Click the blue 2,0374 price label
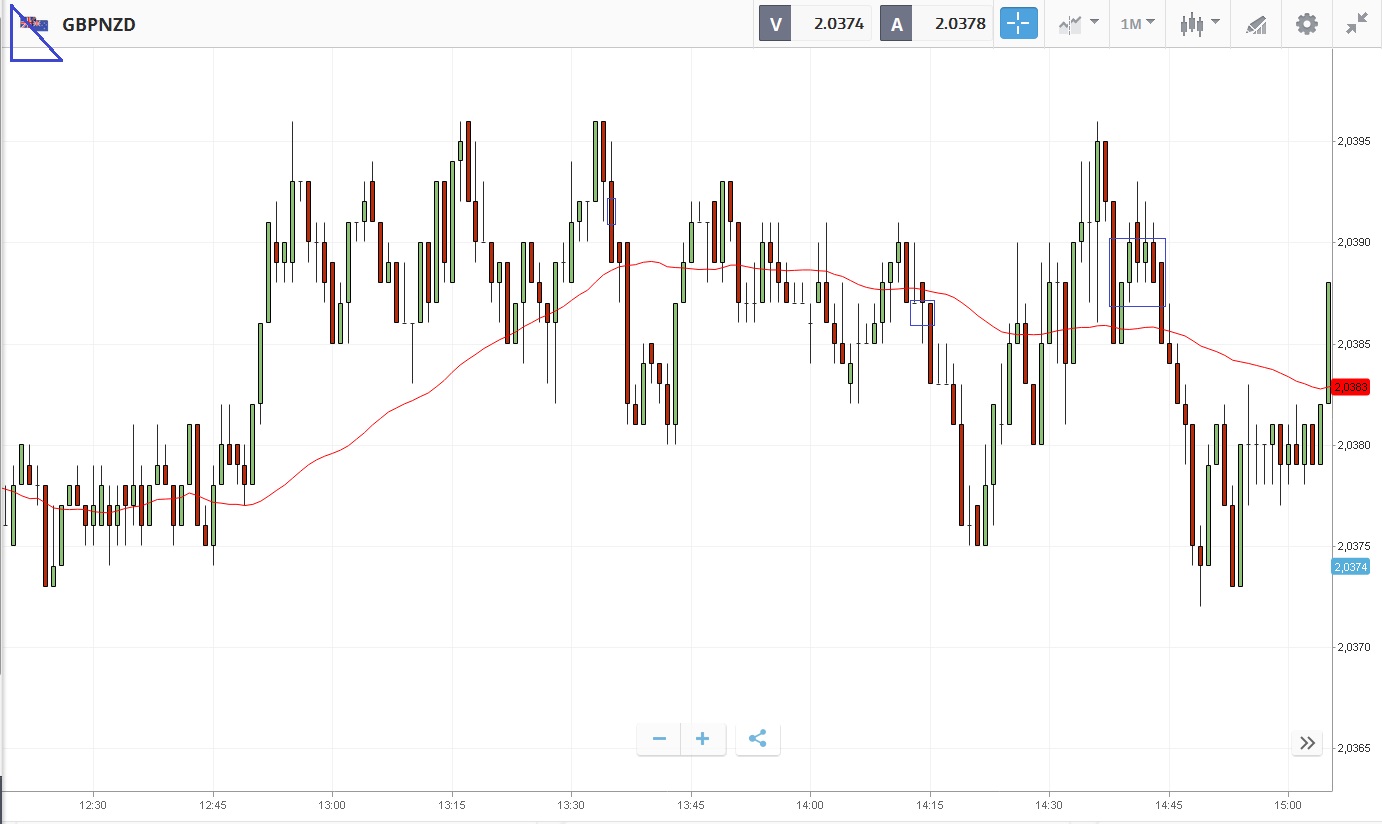The height and width of the screenshot is (824, 1382). (1350, 567)
